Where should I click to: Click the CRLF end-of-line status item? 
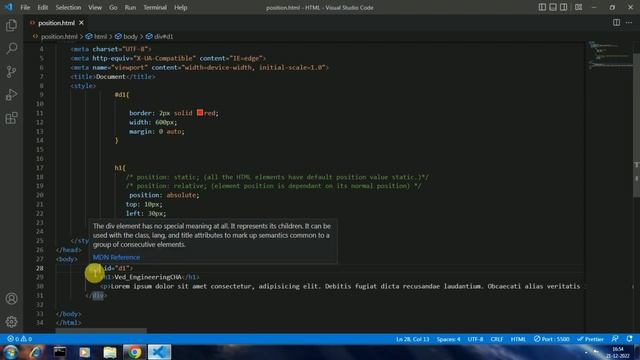point(497,339)
